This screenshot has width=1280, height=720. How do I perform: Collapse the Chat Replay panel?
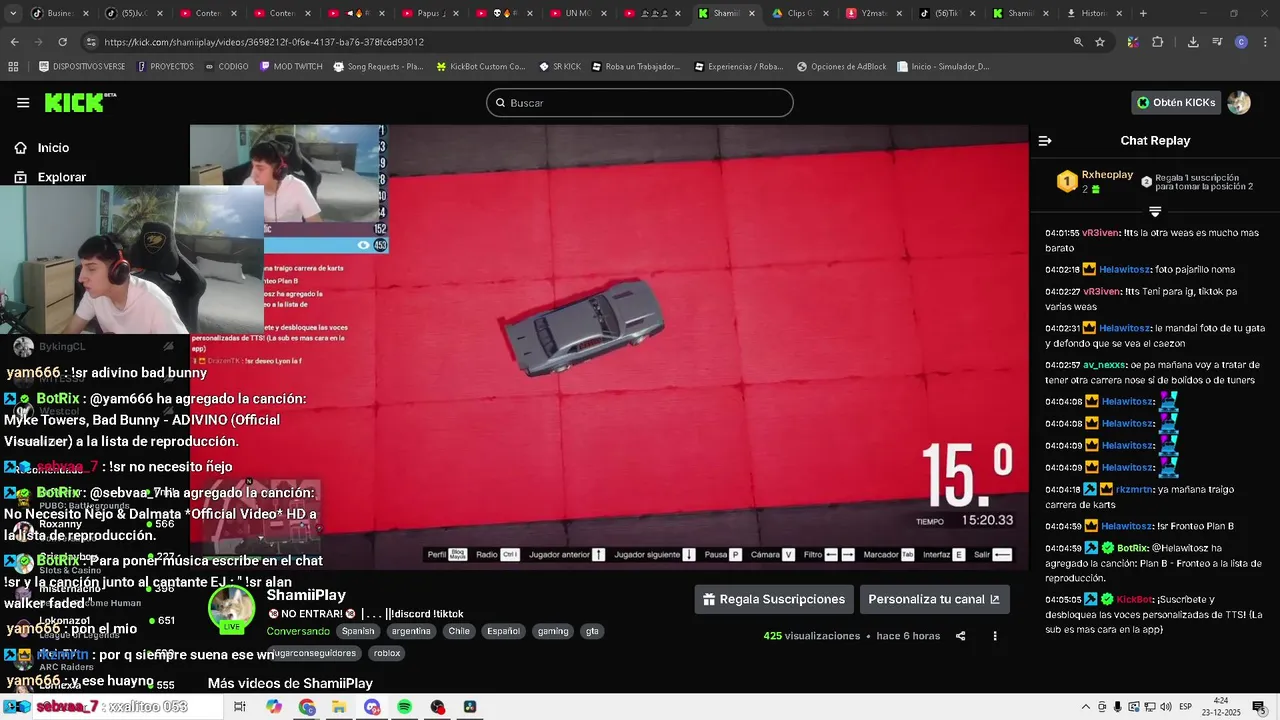[x=1045, y=141]
